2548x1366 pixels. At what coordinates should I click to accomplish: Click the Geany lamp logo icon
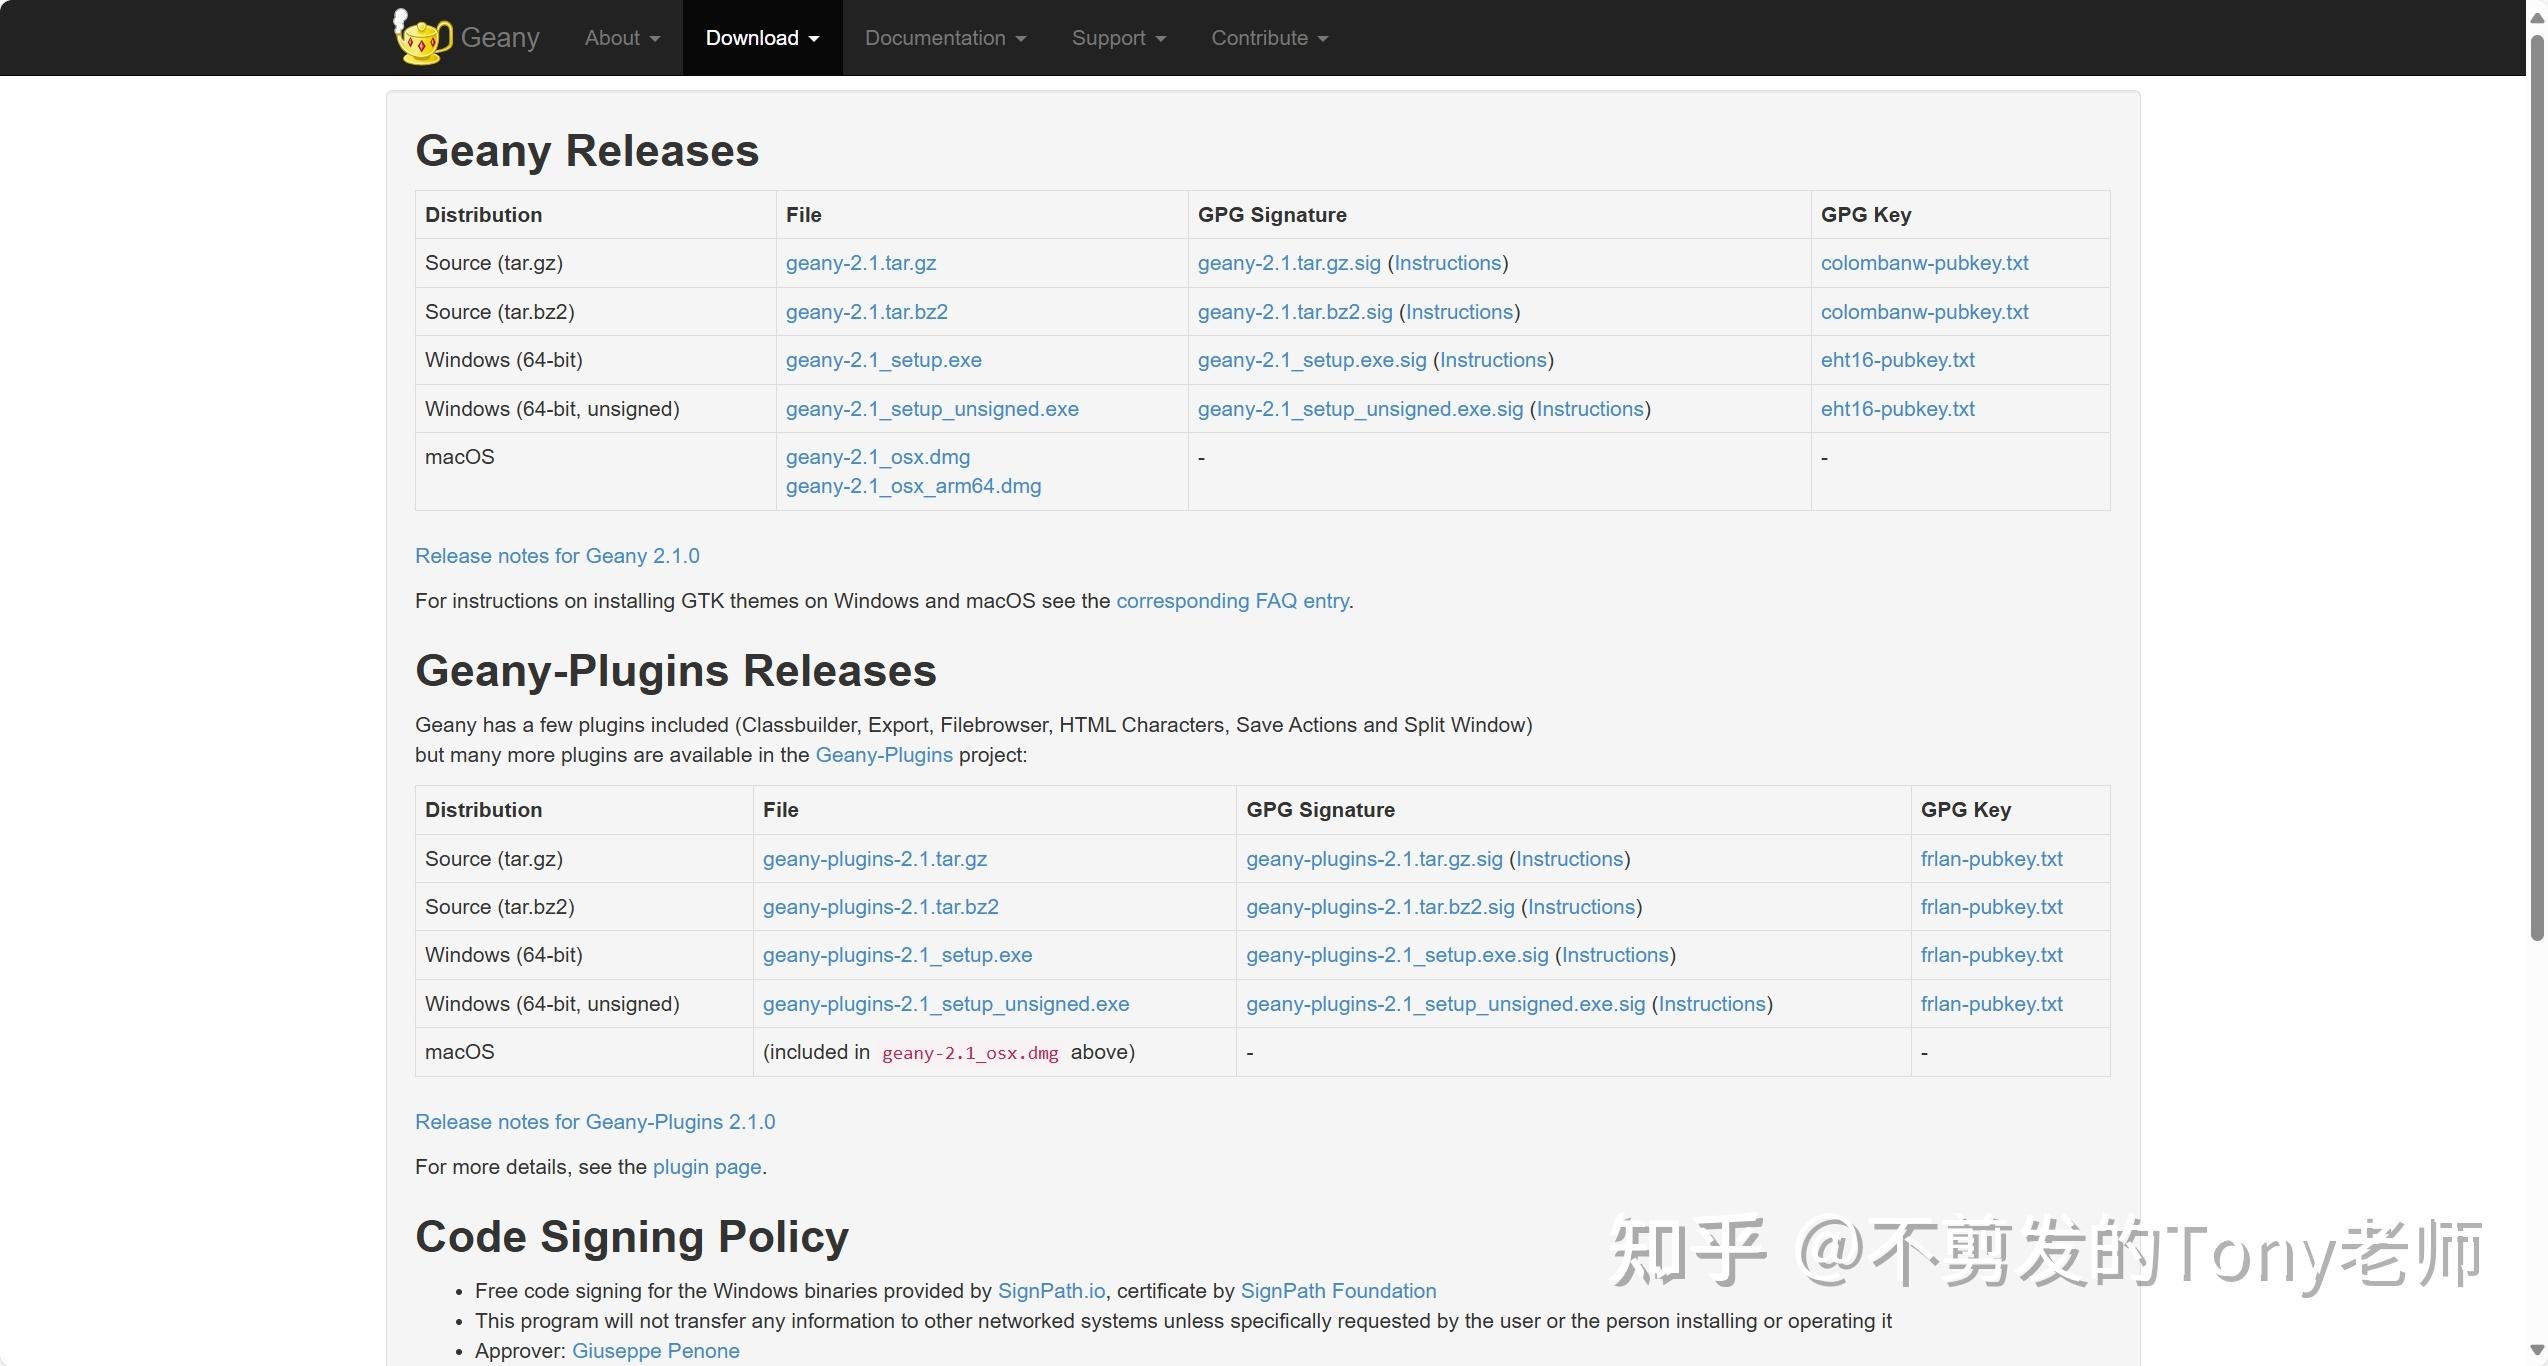click(421, 38)
